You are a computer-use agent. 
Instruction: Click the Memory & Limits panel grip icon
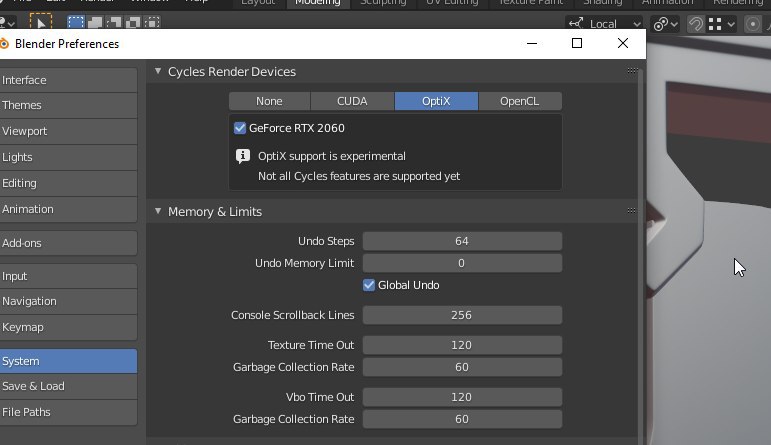(x=632, y=210)
